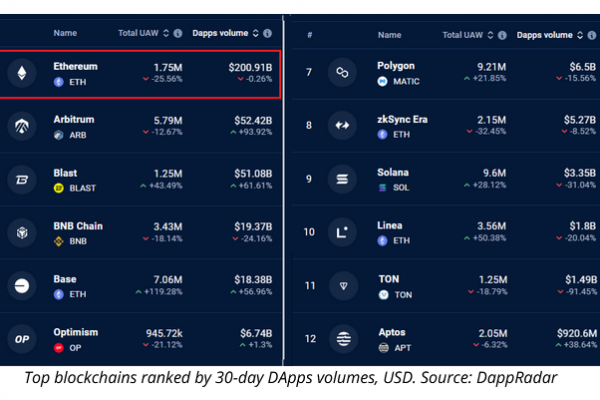The width and height of the screenshot is (600, 400).
Task: Click the Aptos chain logo icon
Action: [x=343, y=339]
